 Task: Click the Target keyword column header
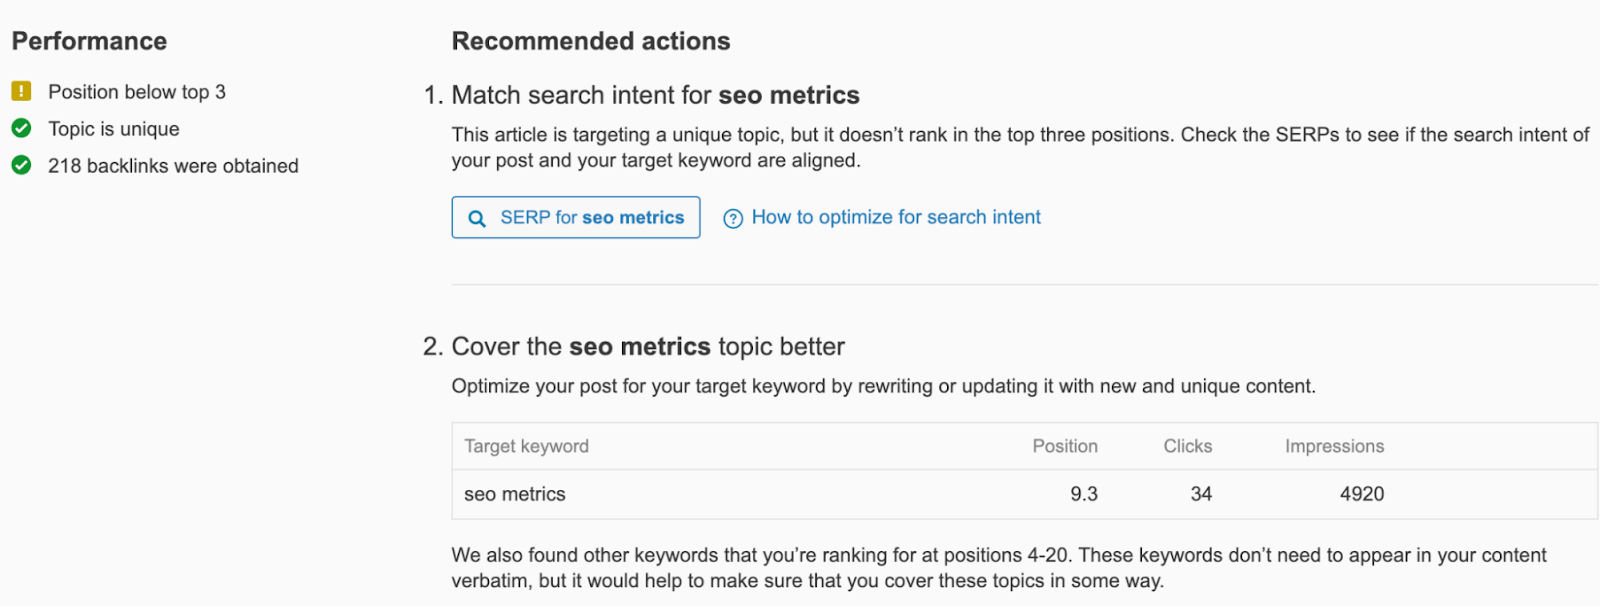pyautogui.click(x=526, y=446)
